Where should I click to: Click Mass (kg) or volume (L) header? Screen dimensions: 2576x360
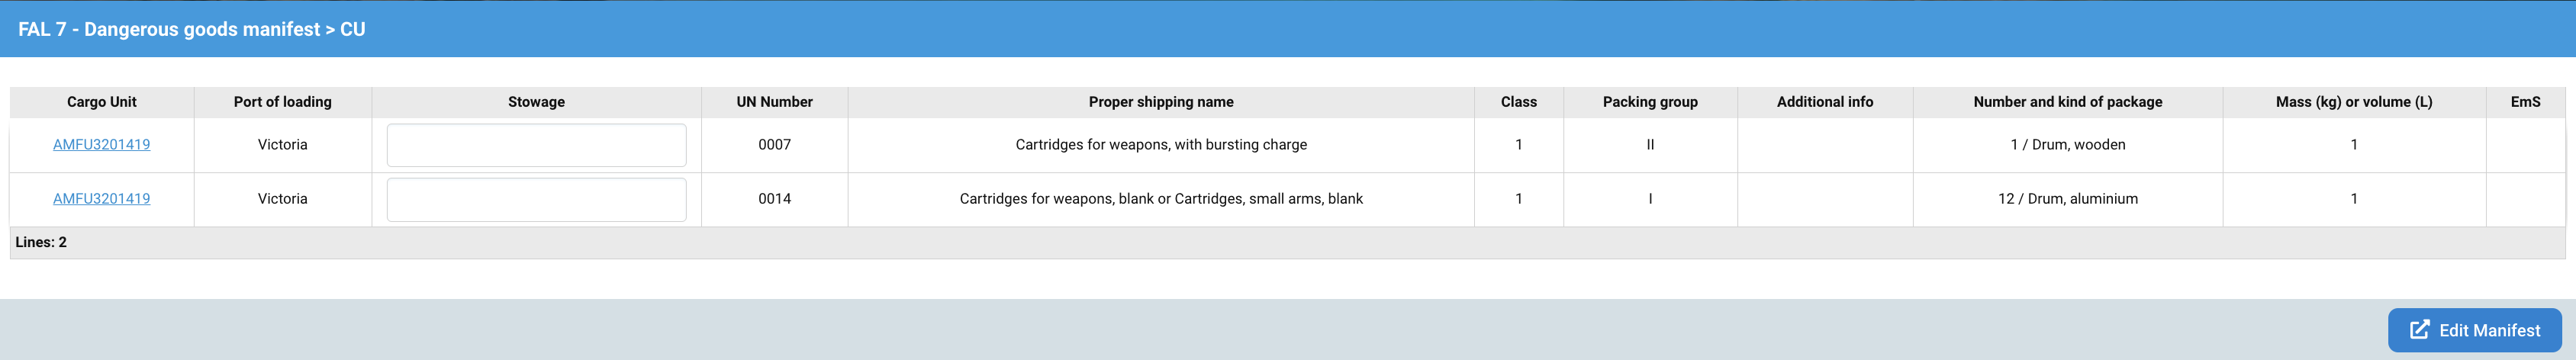tap(2353, 102)
